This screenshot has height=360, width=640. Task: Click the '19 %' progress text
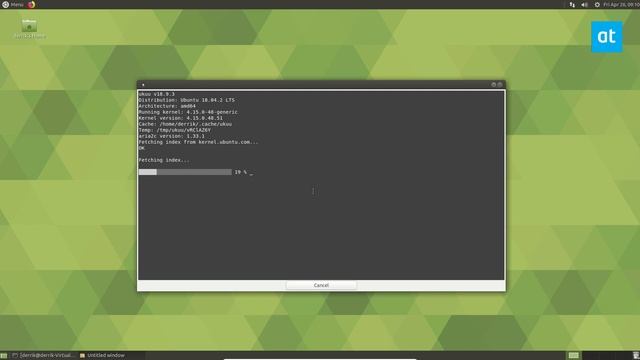point(240,172)
